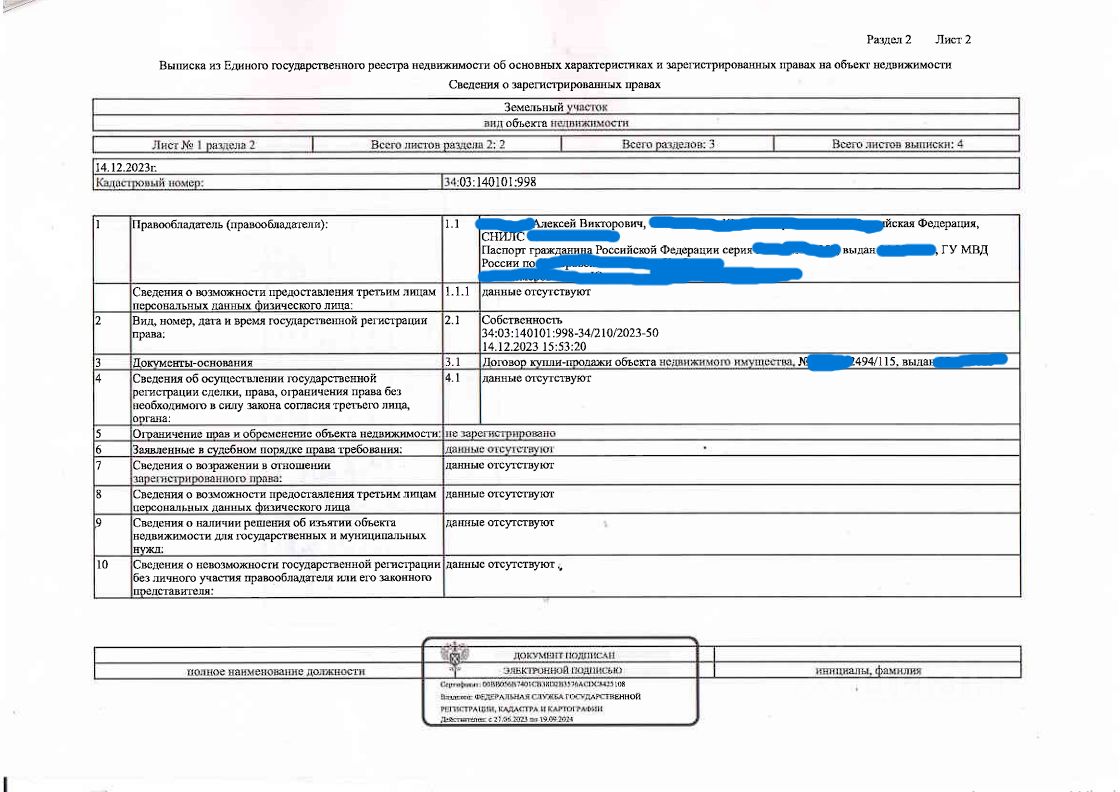
Task: Select the word "Собственность"
Action: tap(522, 320)
